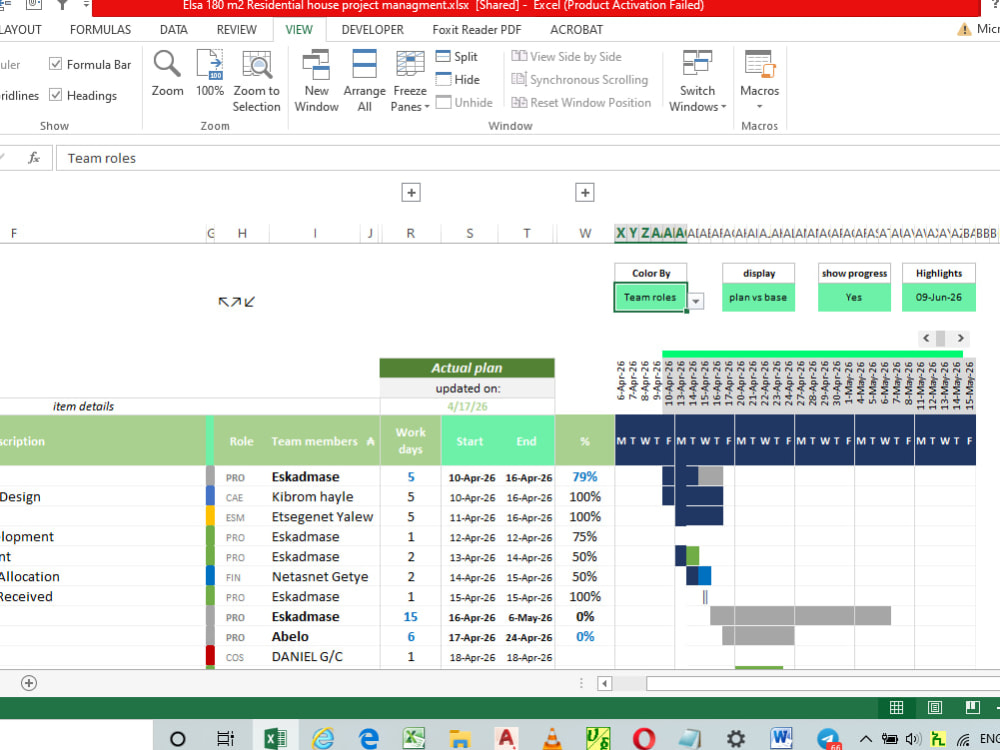Open Opera browser from taskbar

point(643,739)
